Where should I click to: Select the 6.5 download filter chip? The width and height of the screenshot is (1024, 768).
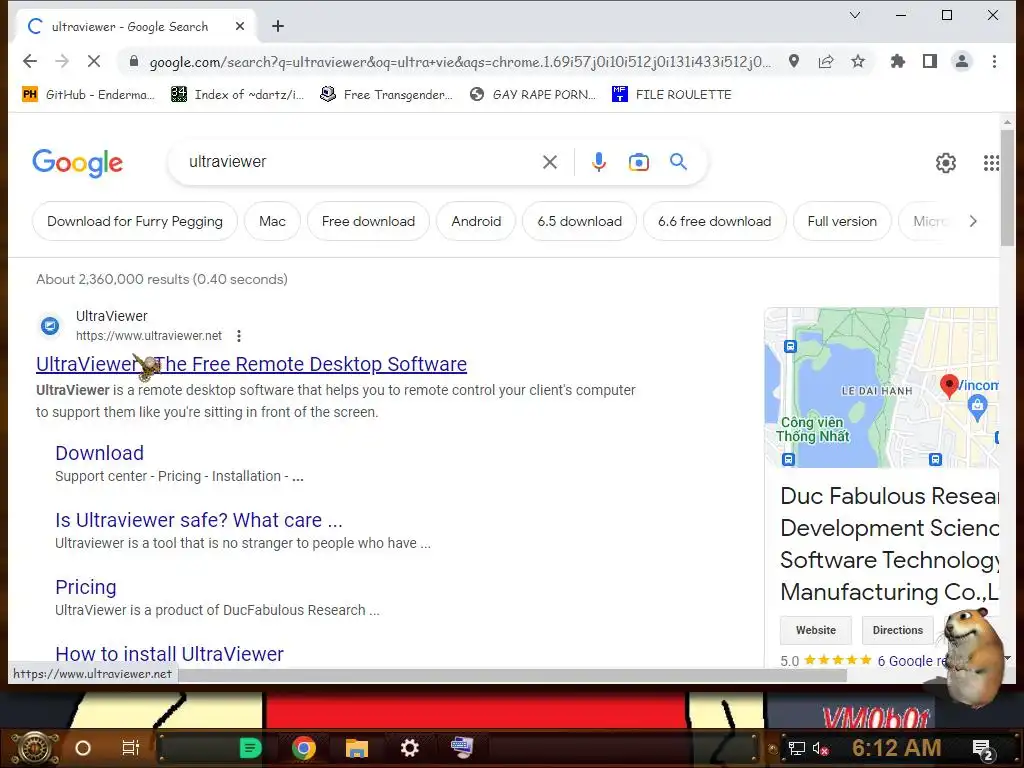pos(579,221)
